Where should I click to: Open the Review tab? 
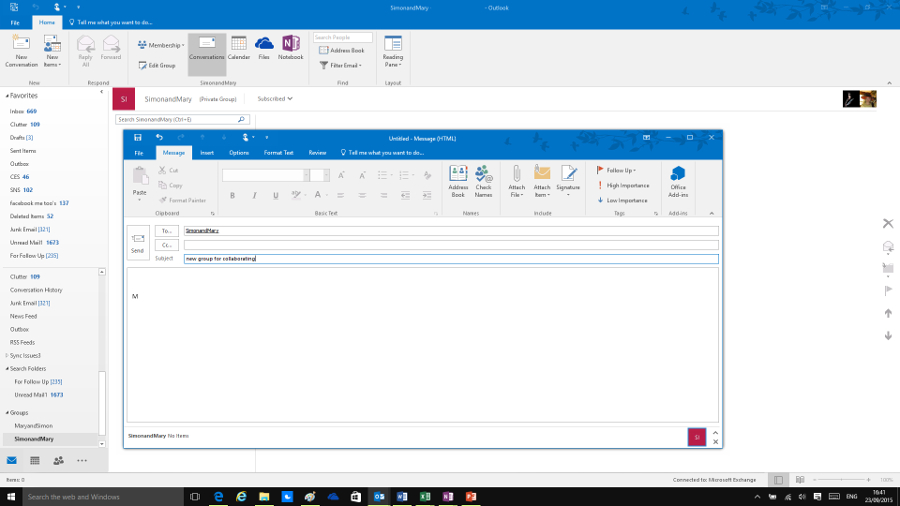(x=317, y=153)
